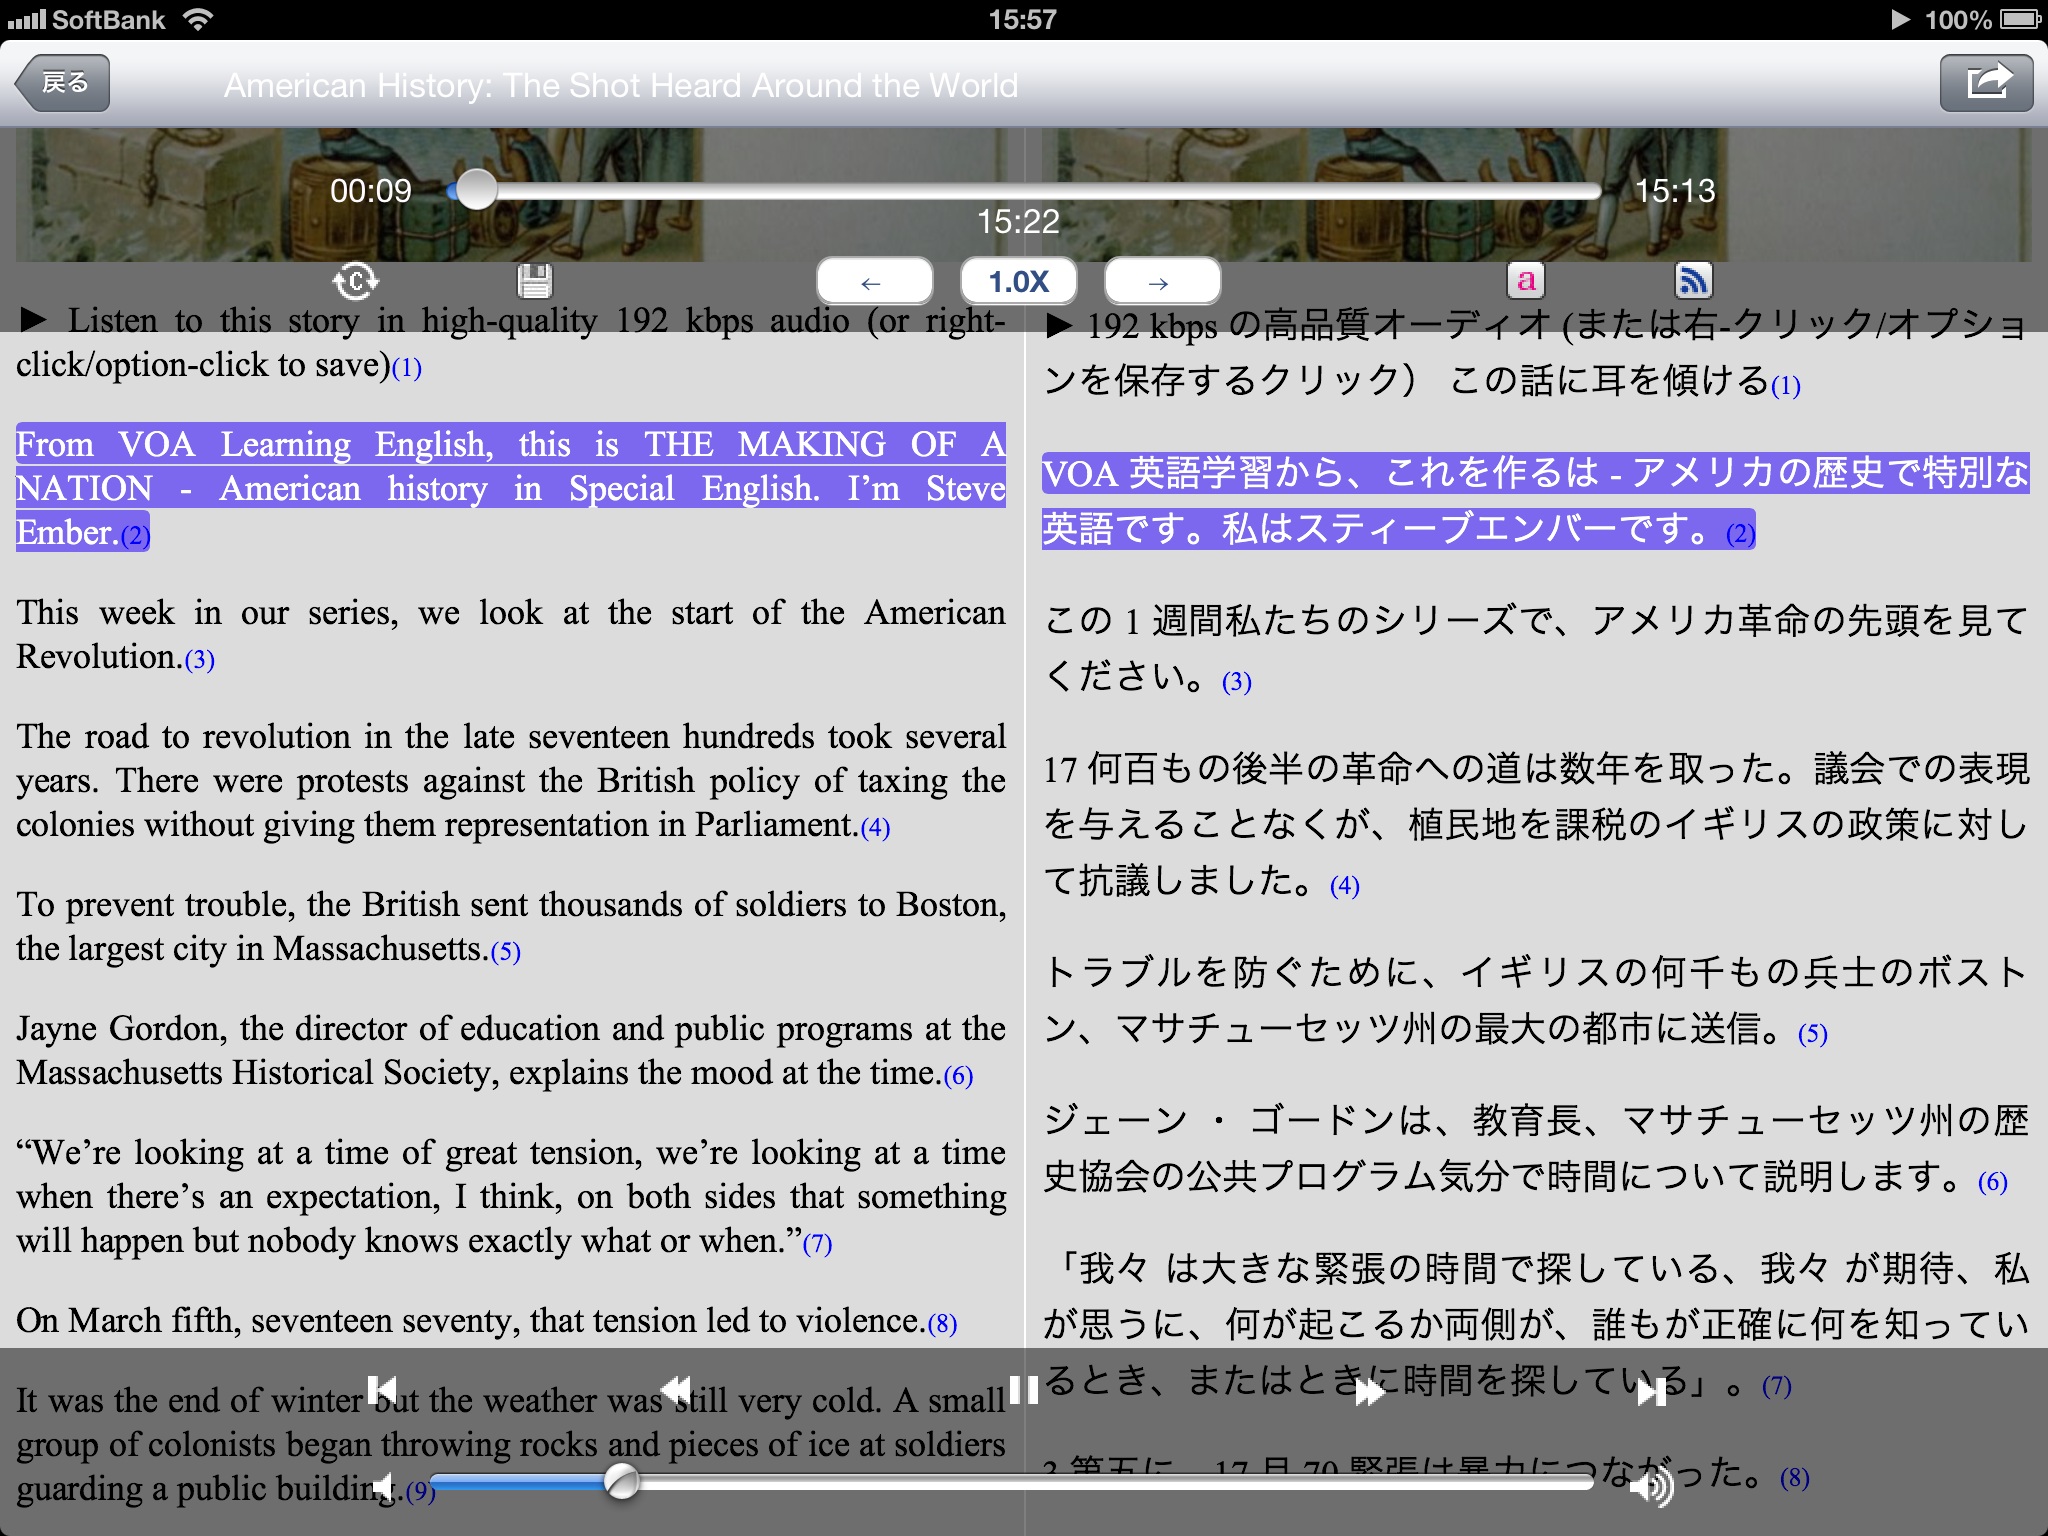Open the share/export icon
Viewport: 2048px width, 1536px height.
coord(1986,83)
